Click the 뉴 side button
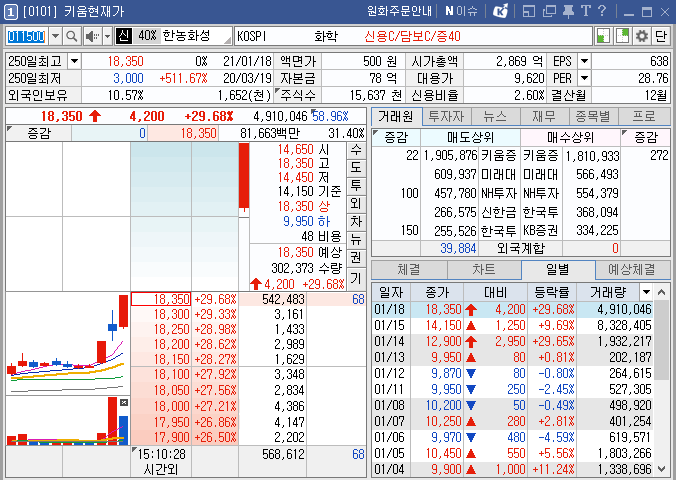Viewport: 676px width, 480px height. 356,239
